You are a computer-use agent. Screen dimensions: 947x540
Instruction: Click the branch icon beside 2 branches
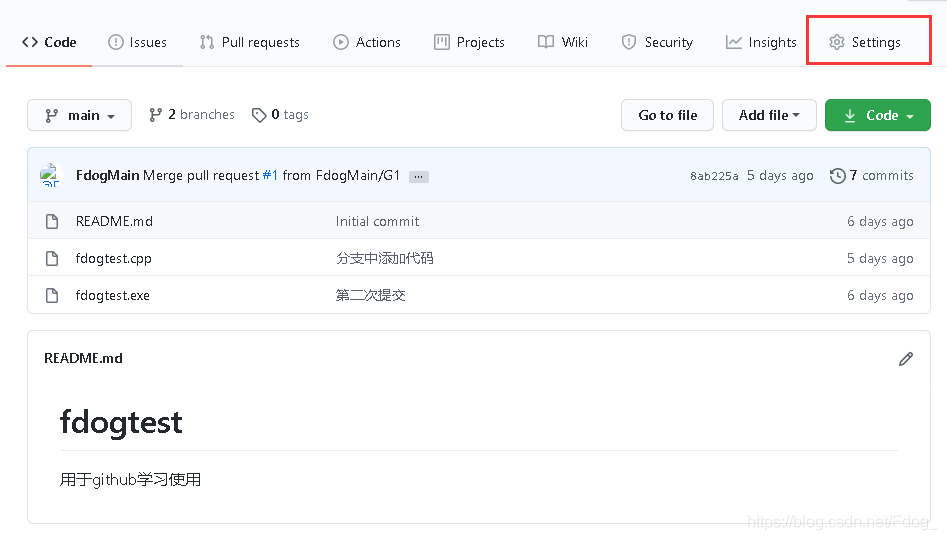coord(156,115)
